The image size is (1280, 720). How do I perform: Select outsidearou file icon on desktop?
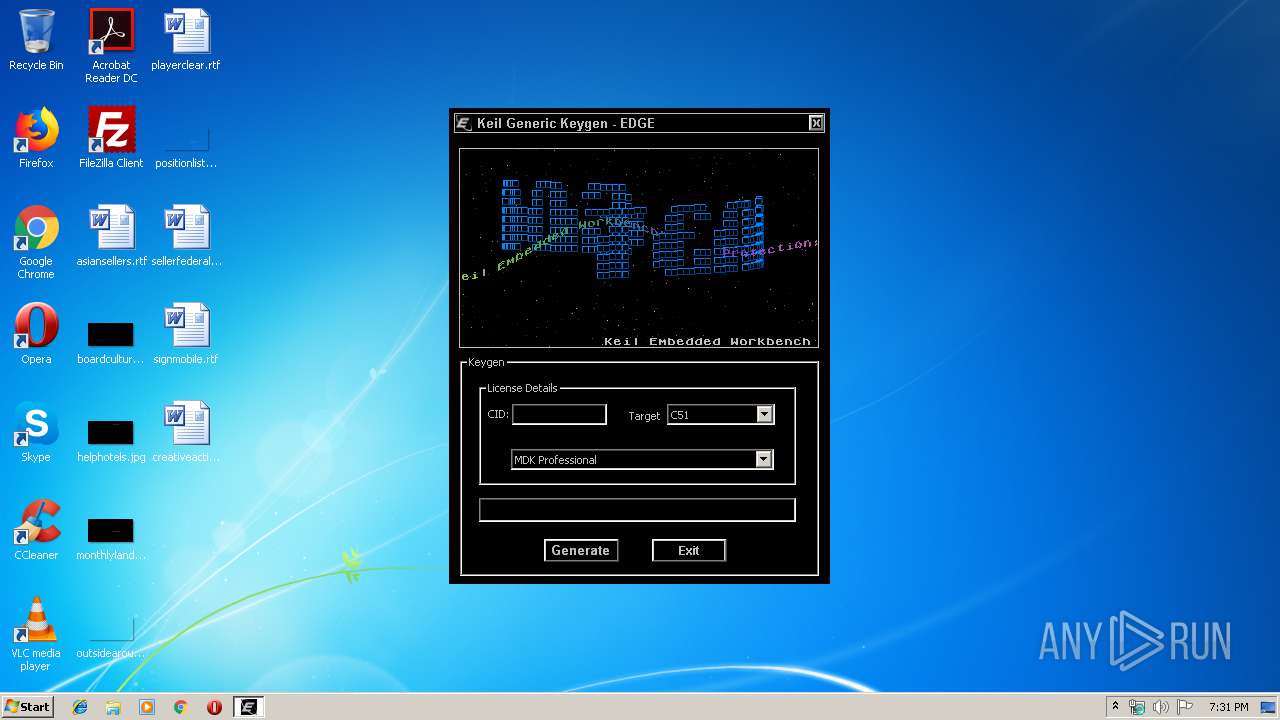(111, 638)
